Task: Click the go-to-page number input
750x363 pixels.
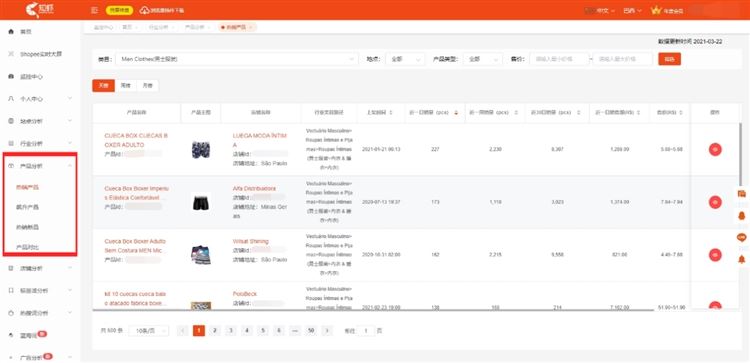Action: coord(366,330)
